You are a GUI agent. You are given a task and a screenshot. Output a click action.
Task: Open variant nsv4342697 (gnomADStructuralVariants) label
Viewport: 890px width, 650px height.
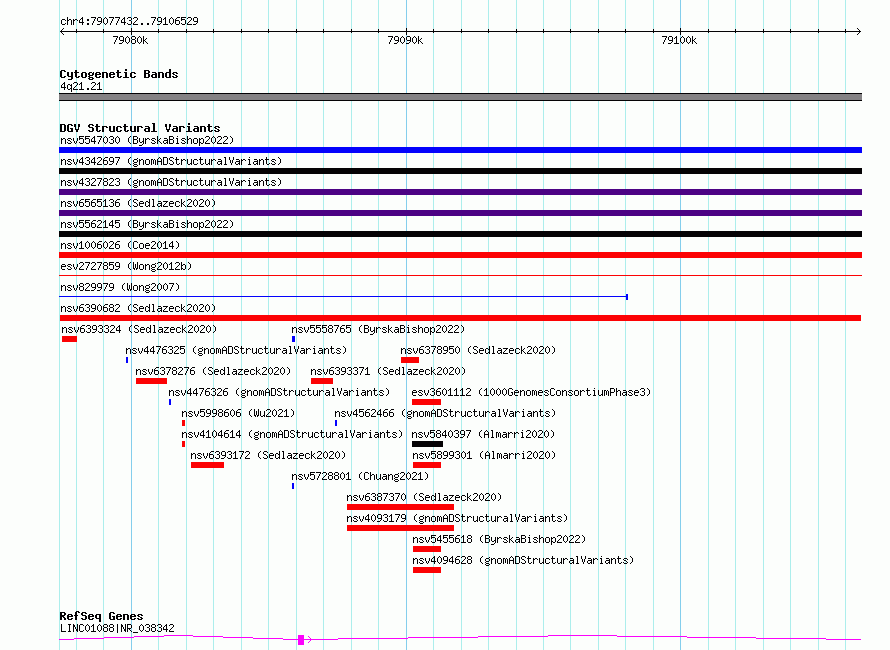tap(171, 161)
